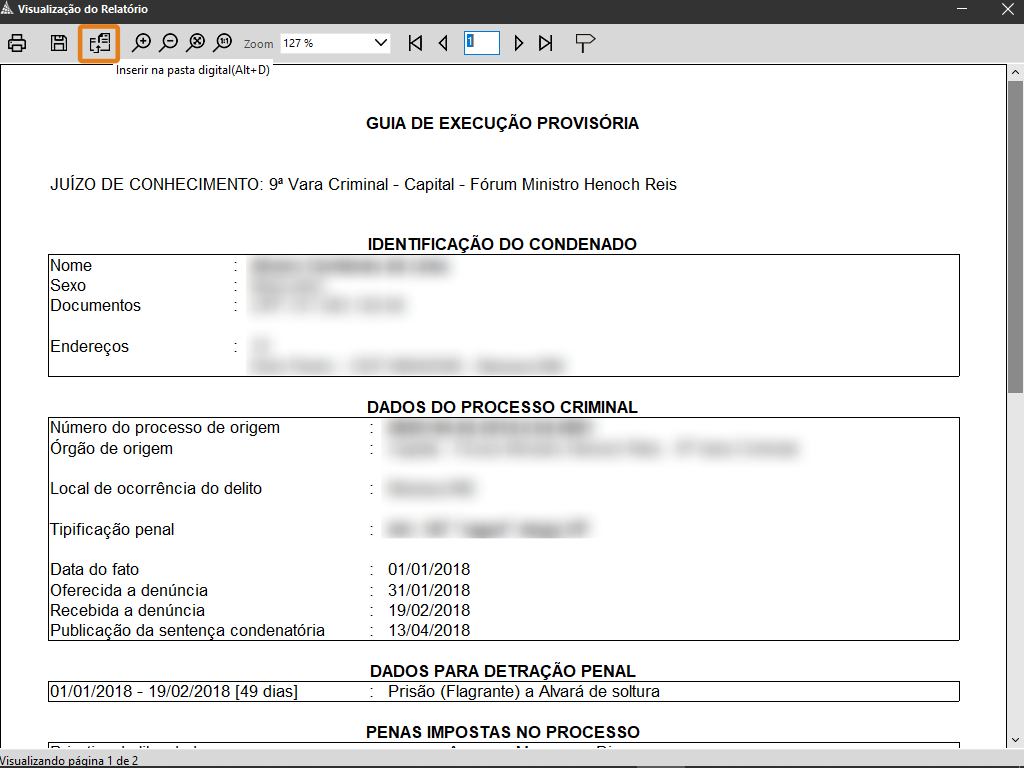
Task: Click the date 01/01/2018 for Data do fato
Action: [x=429, y=569]
